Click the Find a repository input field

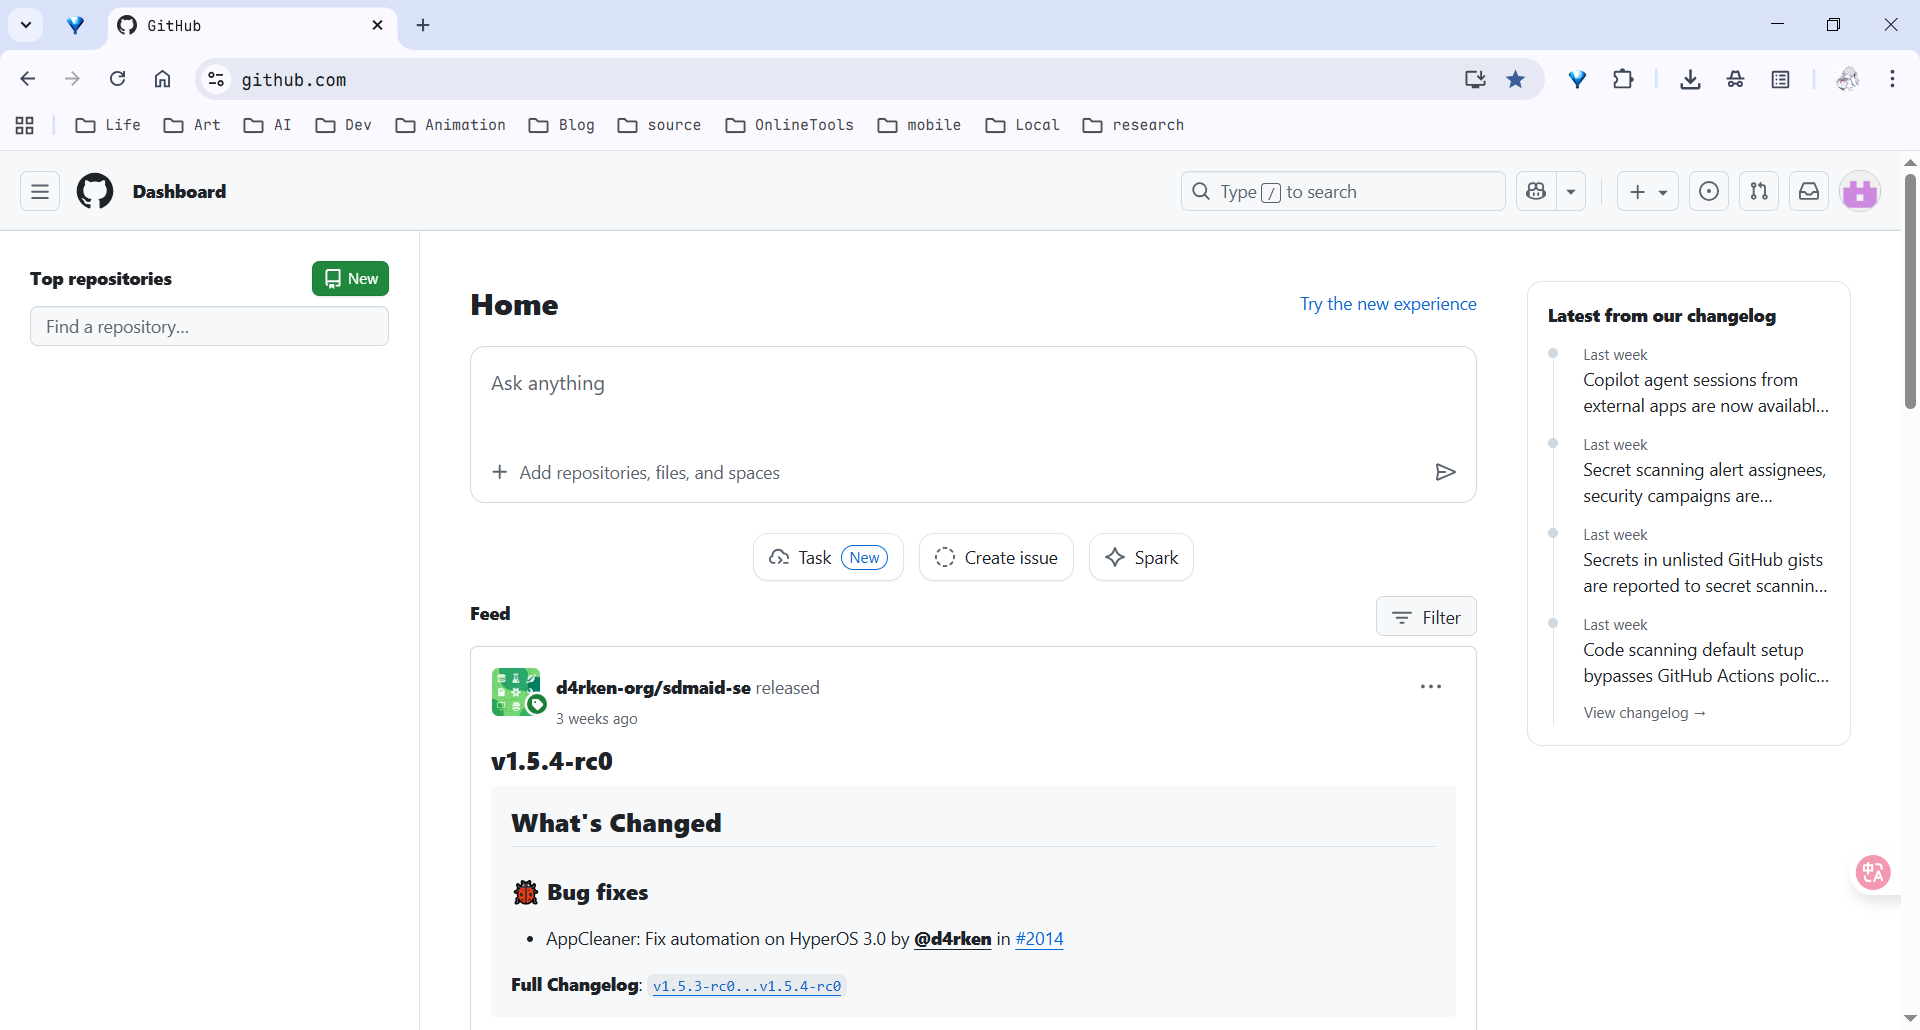209,327
